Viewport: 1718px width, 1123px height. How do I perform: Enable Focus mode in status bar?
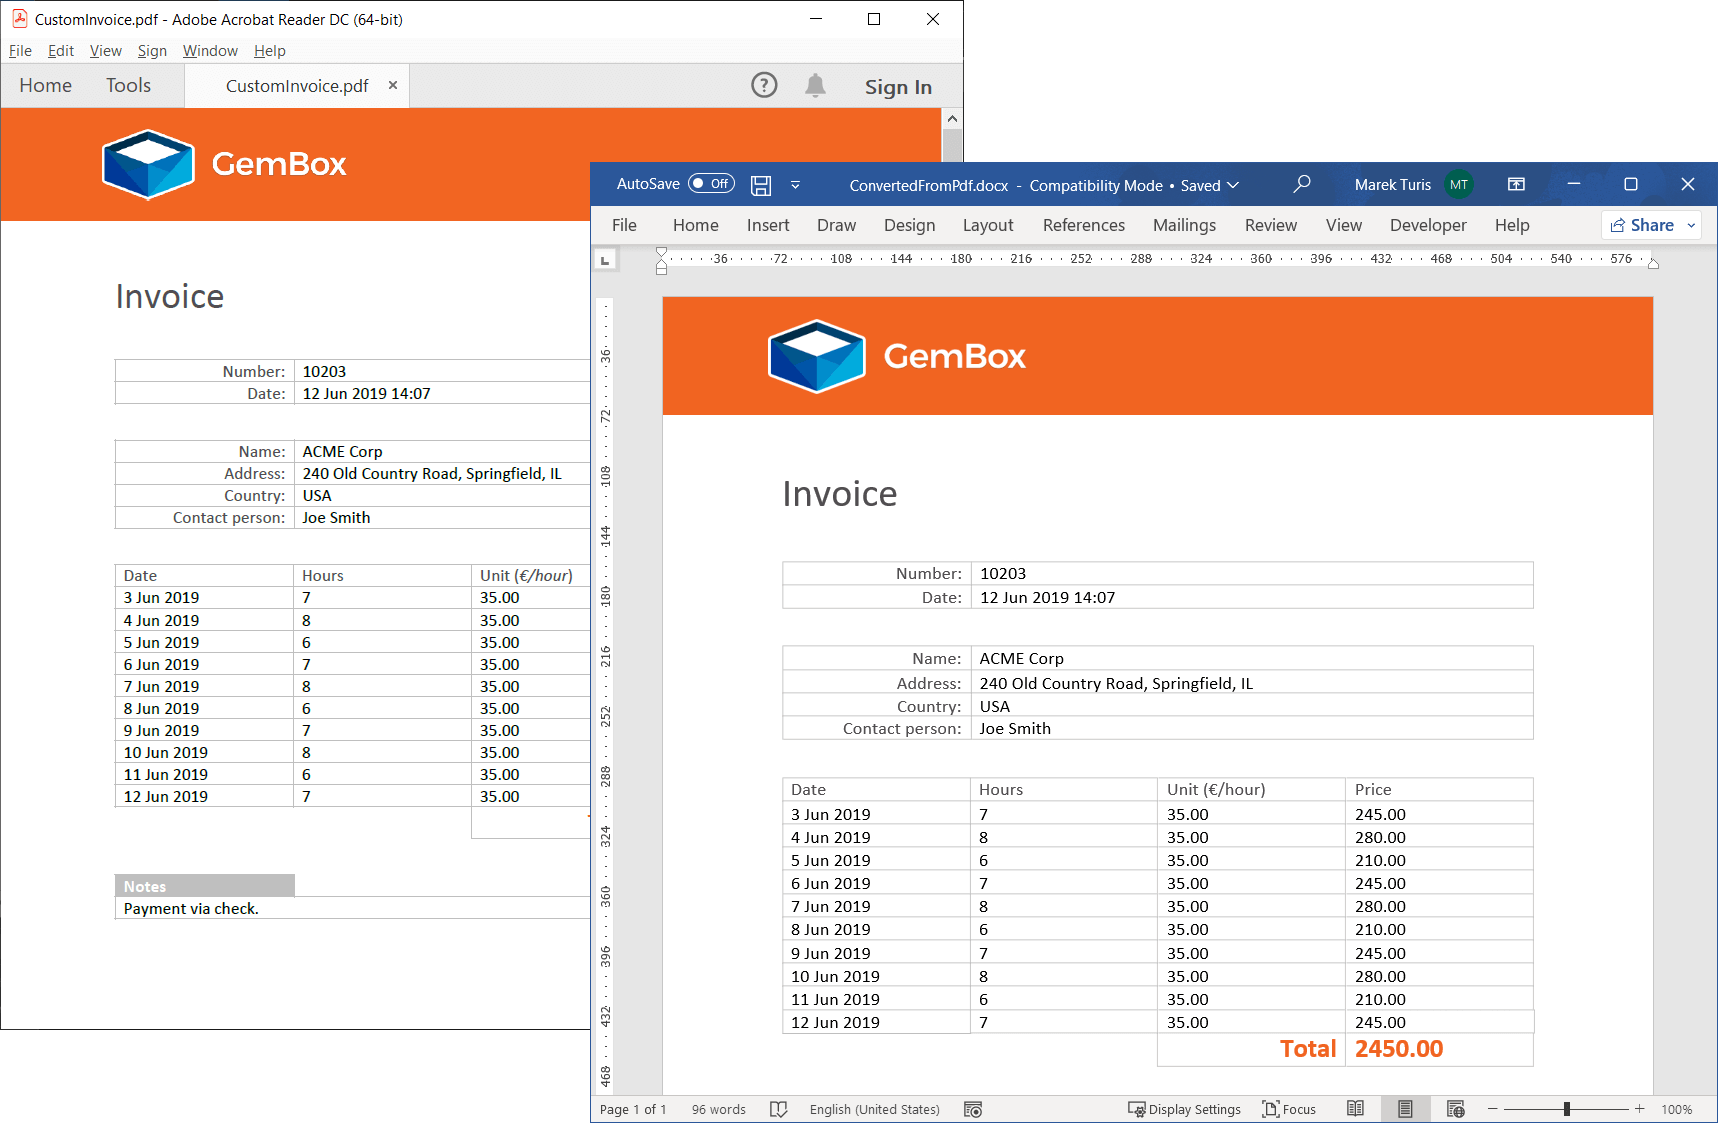pyautogui.click(x=1289, y=1109)
